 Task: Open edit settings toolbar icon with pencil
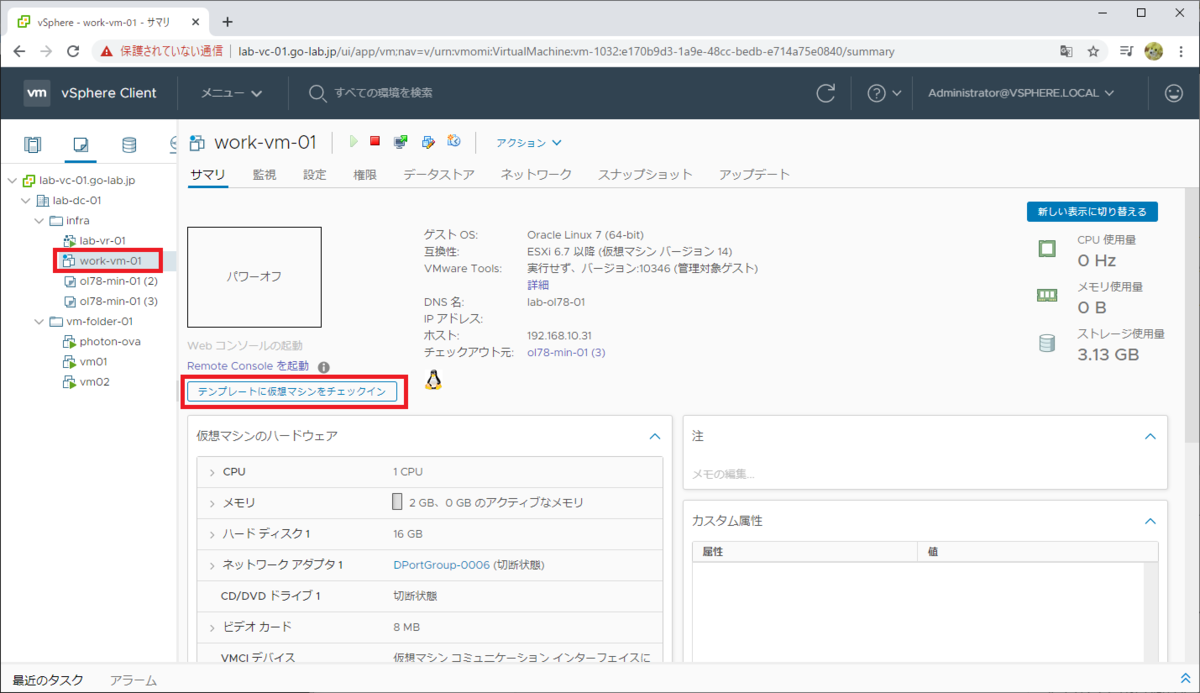(428, 142)
